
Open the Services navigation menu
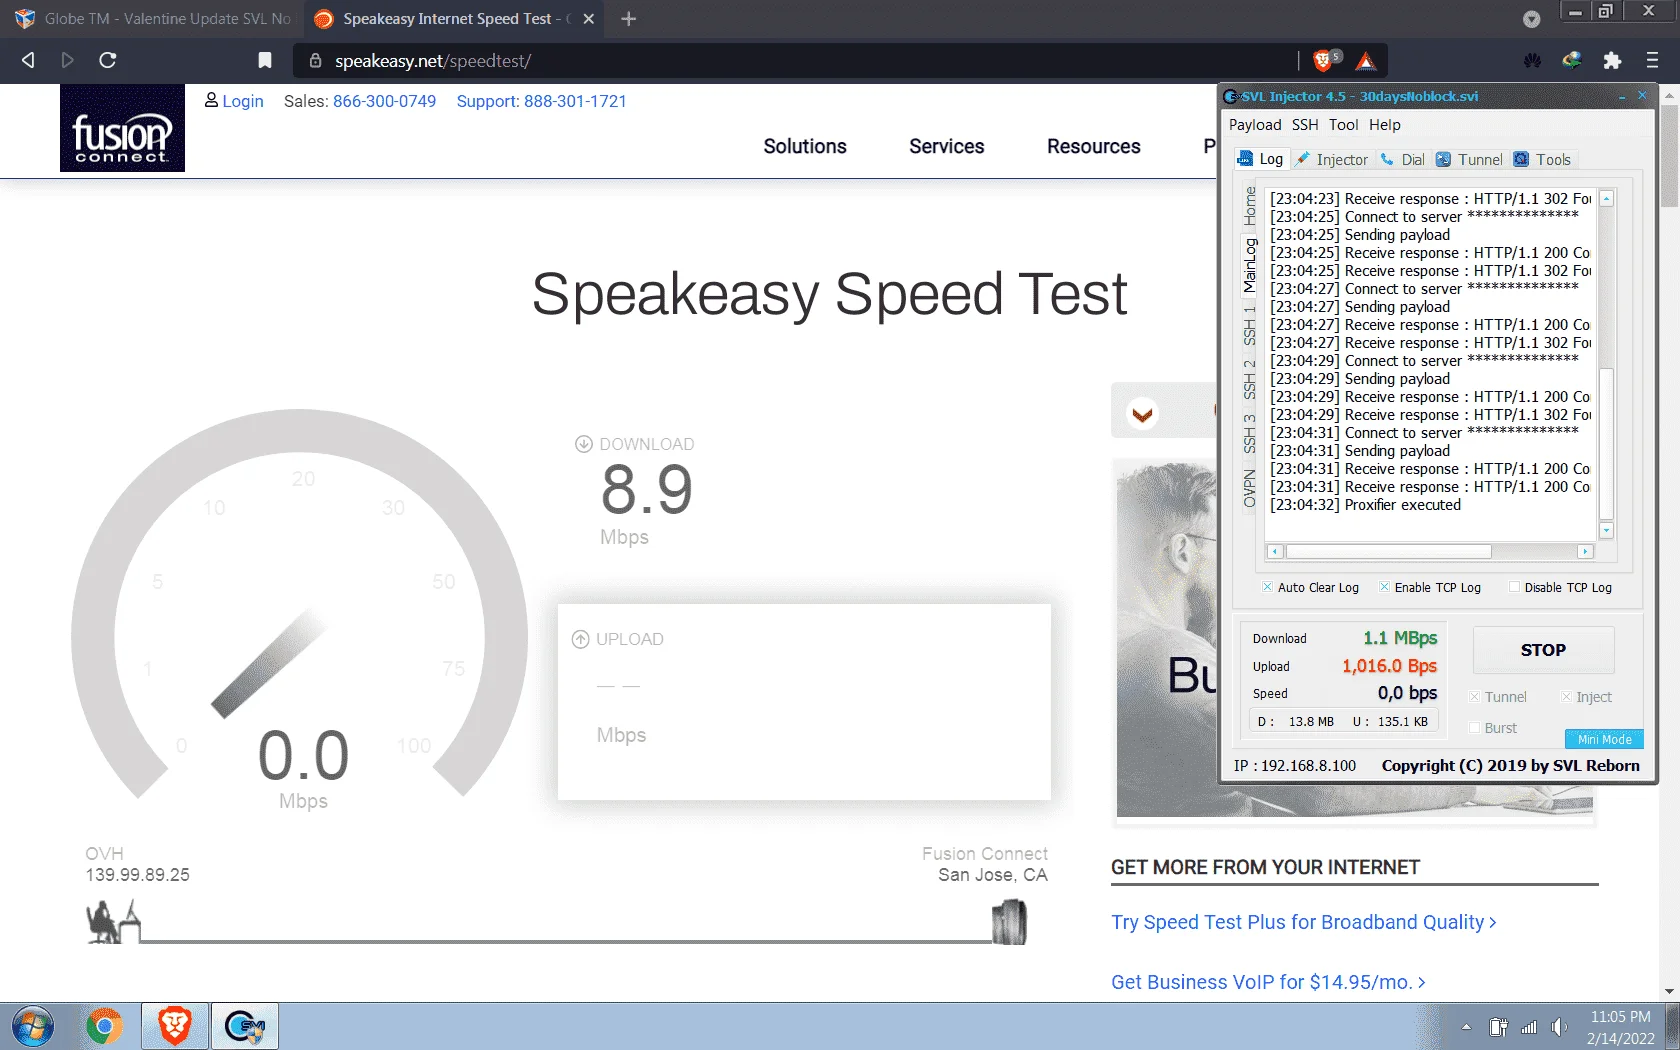947,146
